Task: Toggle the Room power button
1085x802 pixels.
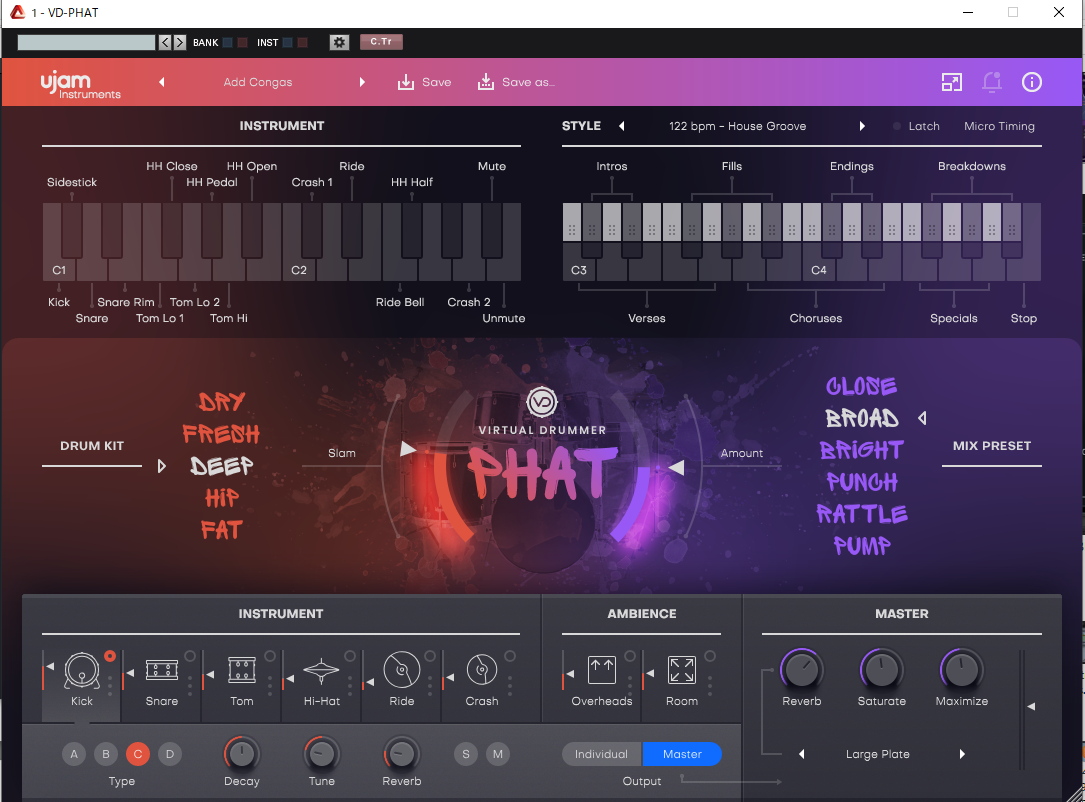Action: click(710, 656)
